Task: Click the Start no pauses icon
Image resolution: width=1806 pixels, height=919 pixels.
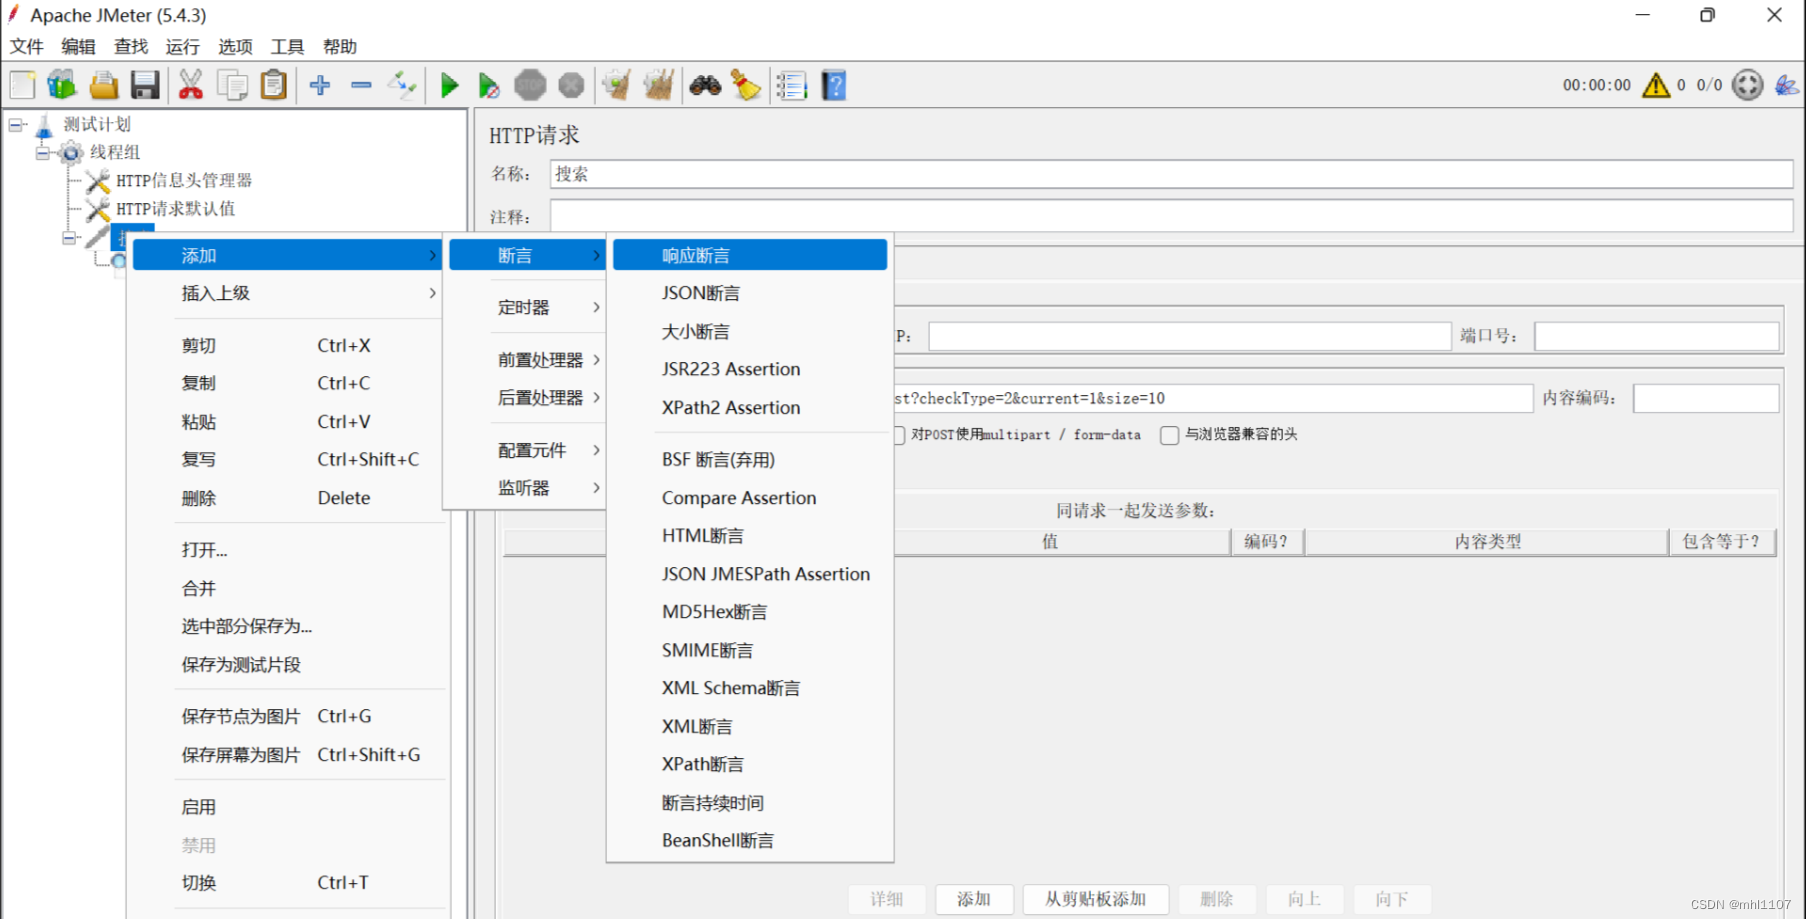Action: click(489, 85)
